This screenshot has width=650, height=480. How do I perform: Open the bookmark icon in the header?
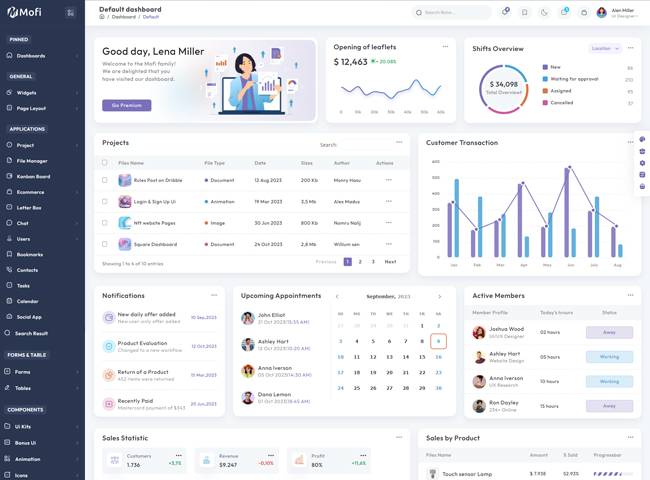[x=524, y=13]
